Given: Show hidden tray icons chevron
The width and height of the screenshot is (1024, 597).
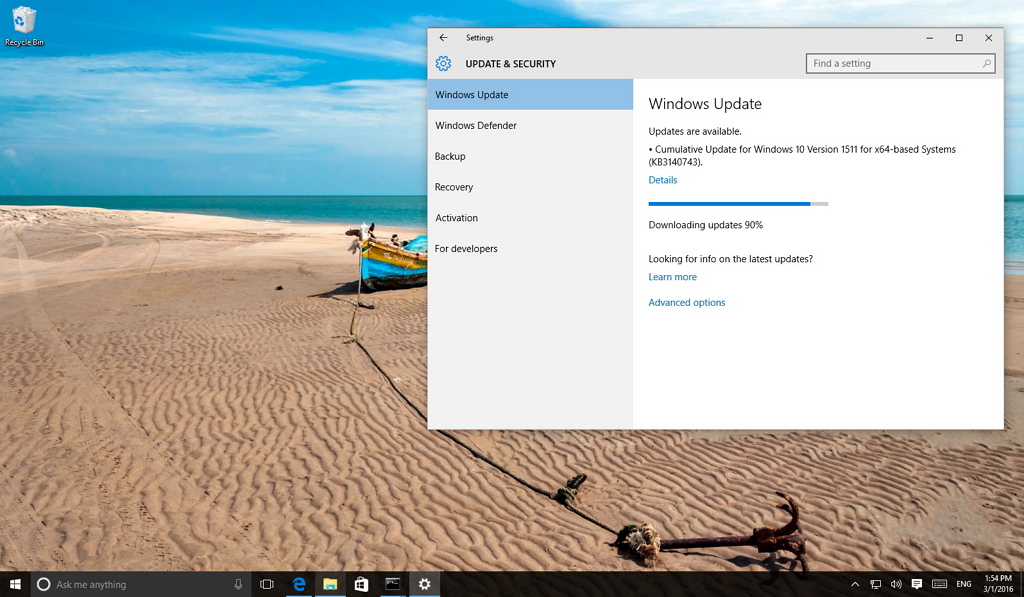Looking at the screenshot, I should click(x=855, y=584).
